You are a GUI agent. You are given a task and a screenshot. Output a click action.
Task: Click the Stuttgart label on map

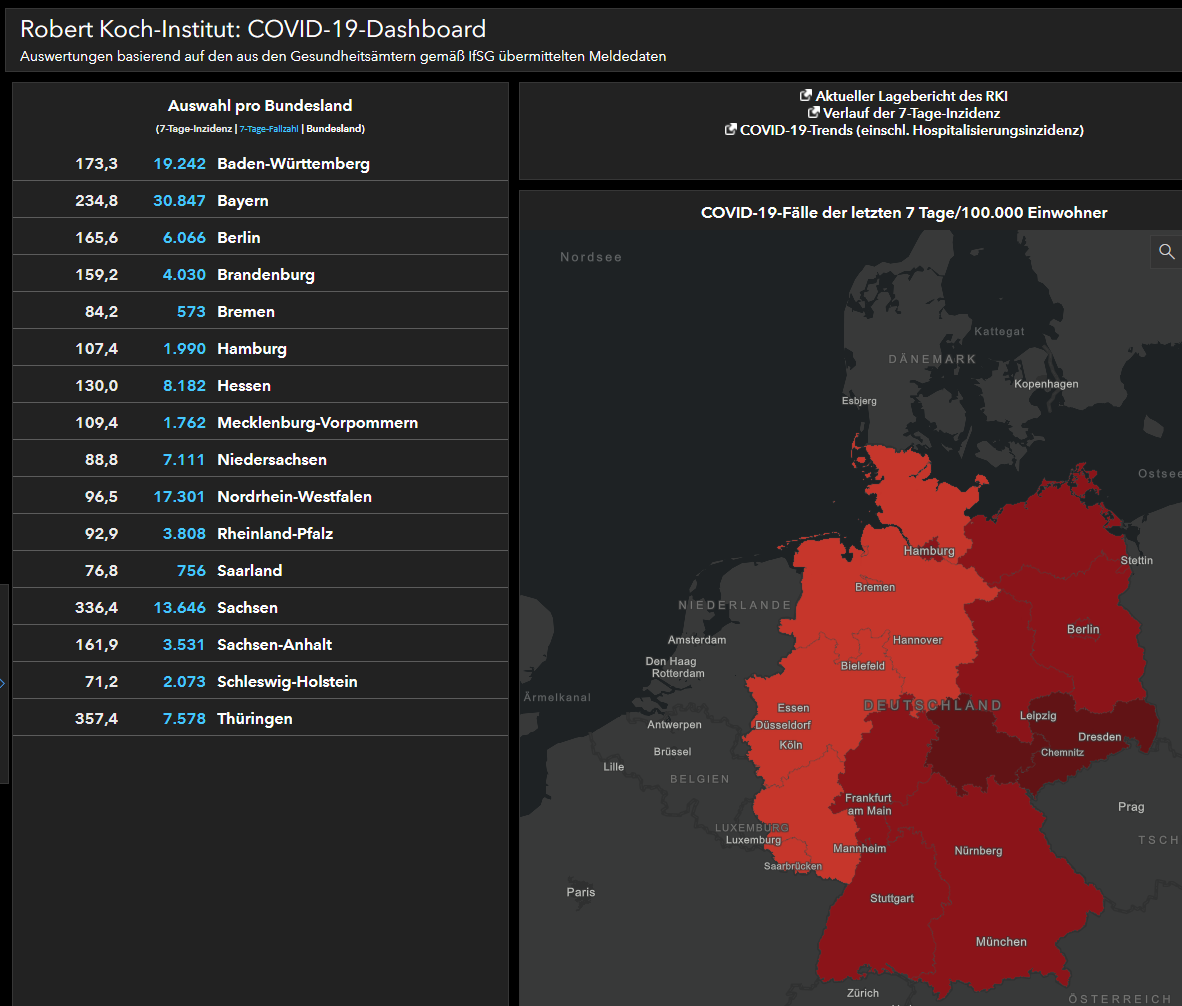click(x=891, y=898)
